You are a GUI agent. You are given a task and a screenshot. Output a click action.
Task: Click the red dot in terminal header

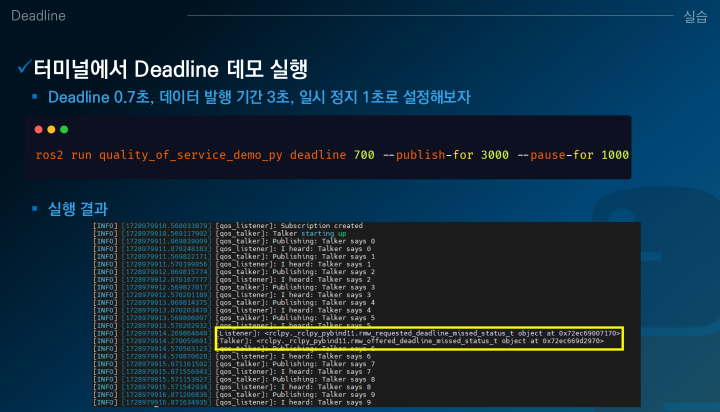point(39,130)
